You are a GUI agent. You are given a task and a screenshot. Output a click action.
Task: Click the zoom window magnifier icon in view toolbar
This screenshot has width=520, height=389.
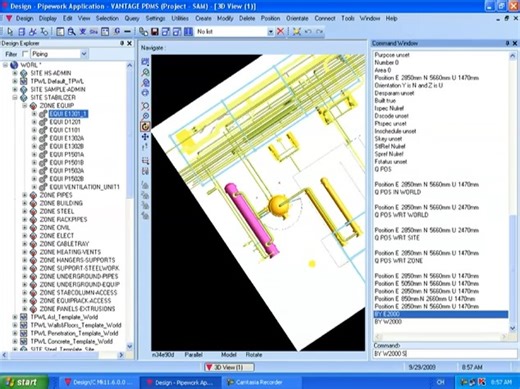click(x=145, y=106)
